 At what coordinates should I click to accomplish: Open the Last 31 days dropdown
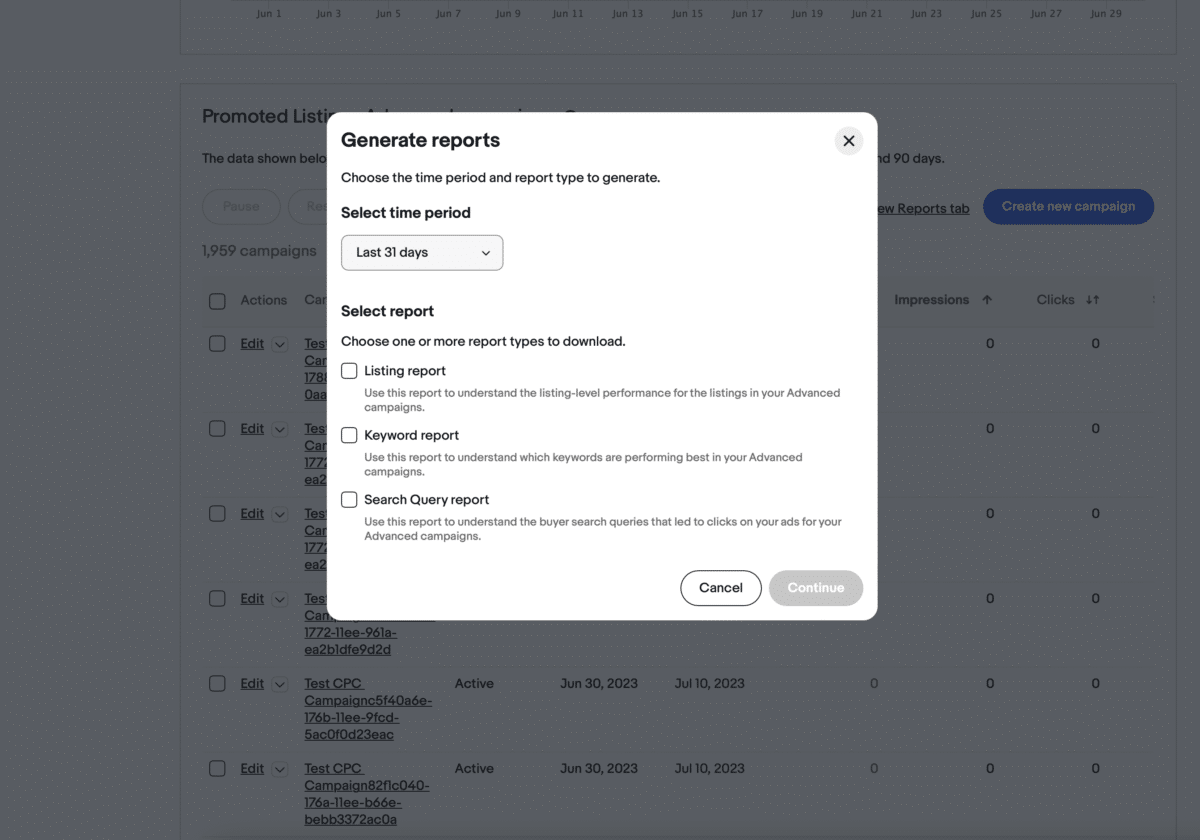pos(422,253)
